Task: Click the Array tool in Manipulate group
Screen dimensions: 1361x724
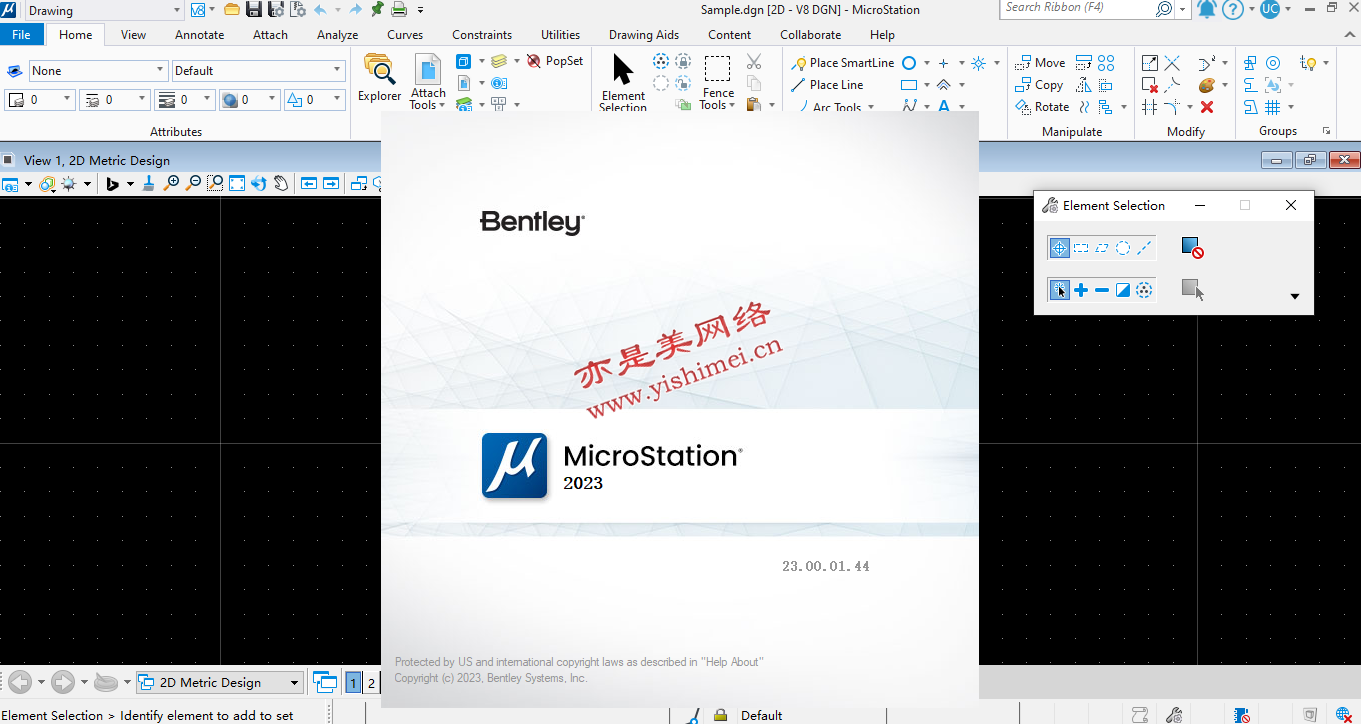Action: tap(1106, 63)
